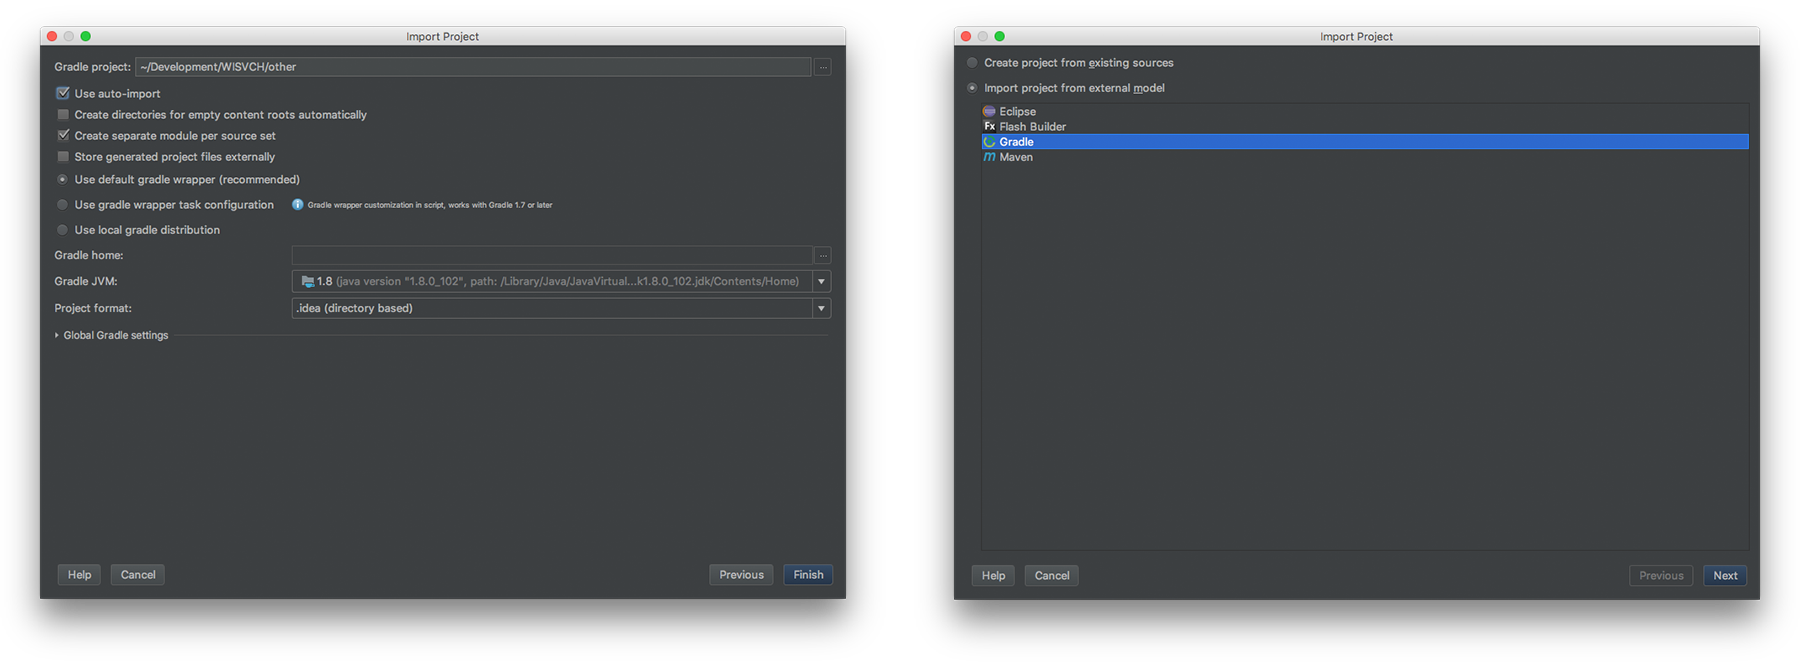The height and width of the screenshot is (669, 1800).
Task: Select Use local gradle distribution option
Action: click(x=62, y=229)
